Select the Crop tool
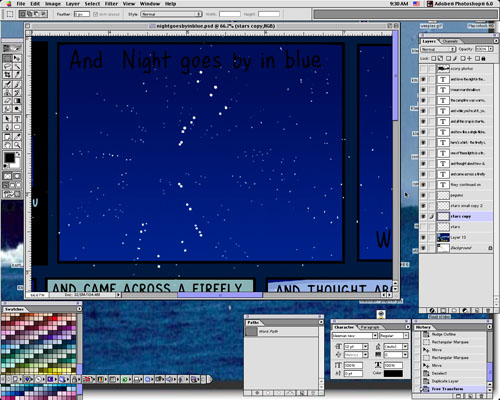Viewport: 500px width, 400px height. 7,75
